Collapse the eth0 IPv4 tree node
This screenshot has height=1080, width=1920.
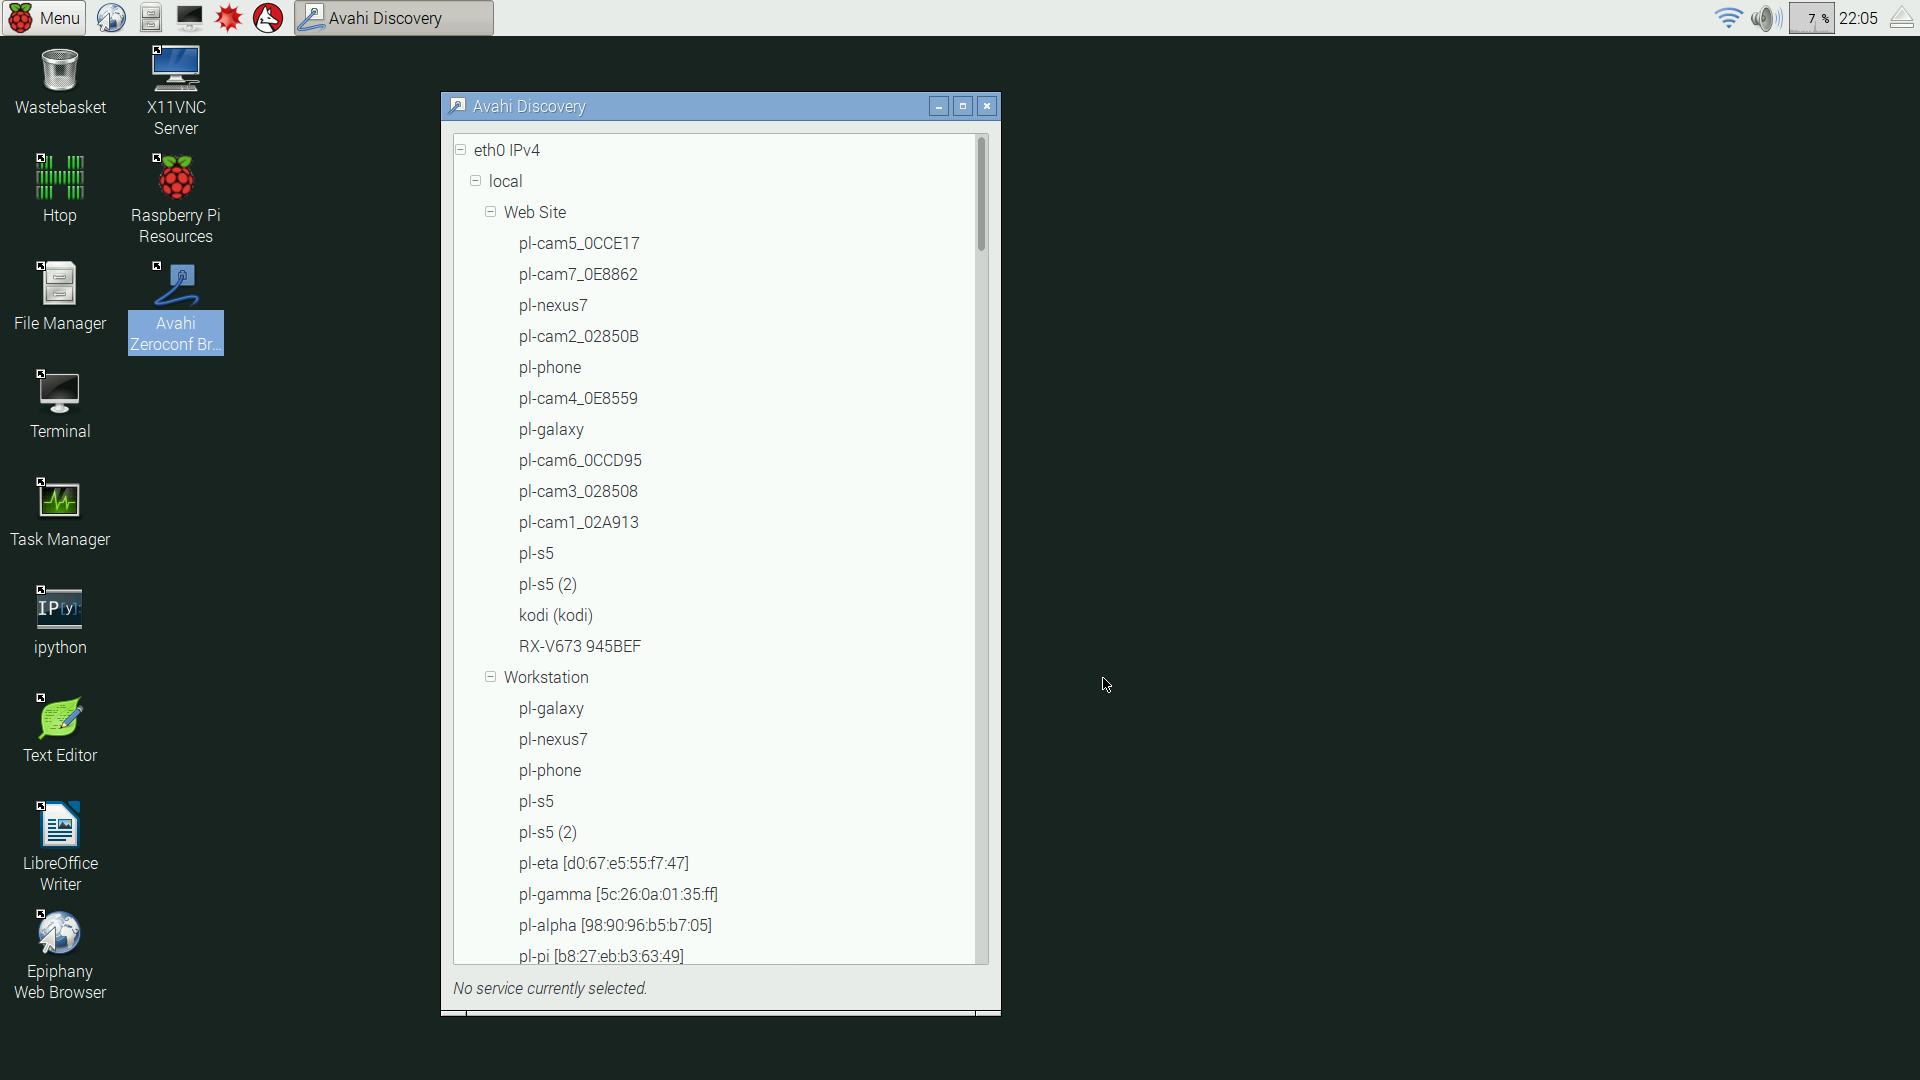[x=461, y=150]
